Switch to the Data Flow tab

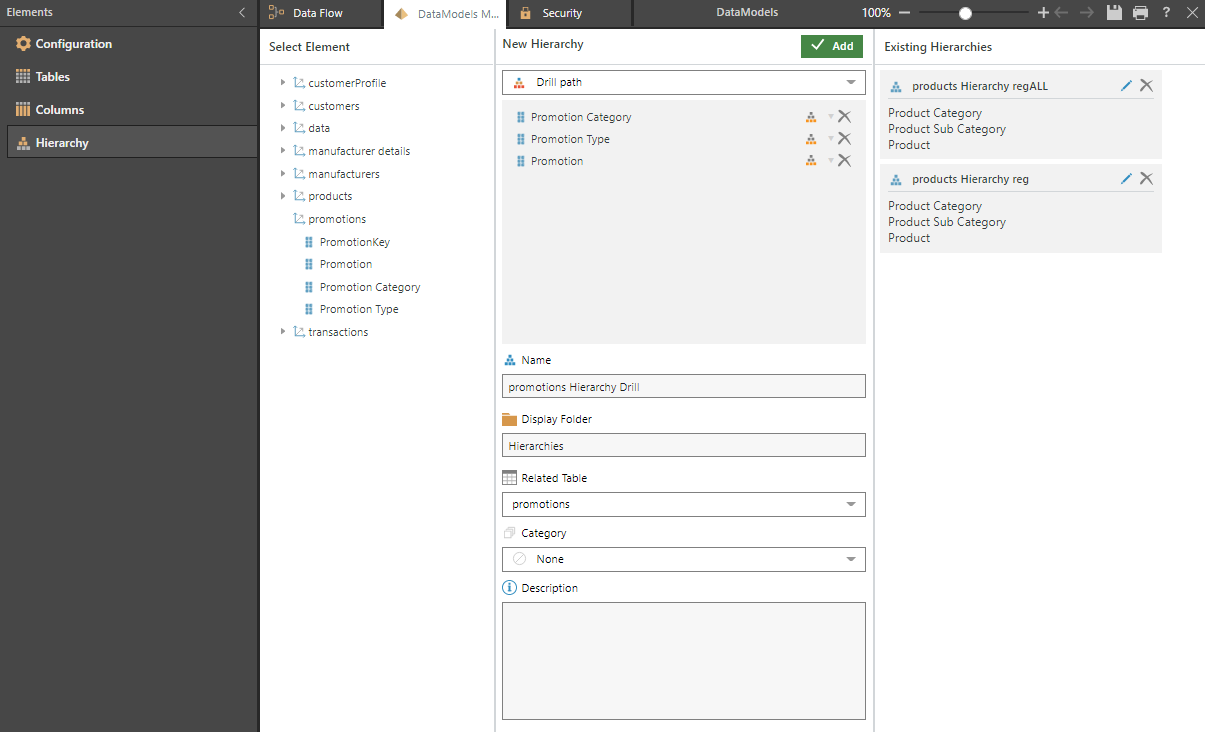(x=317, y=14)
